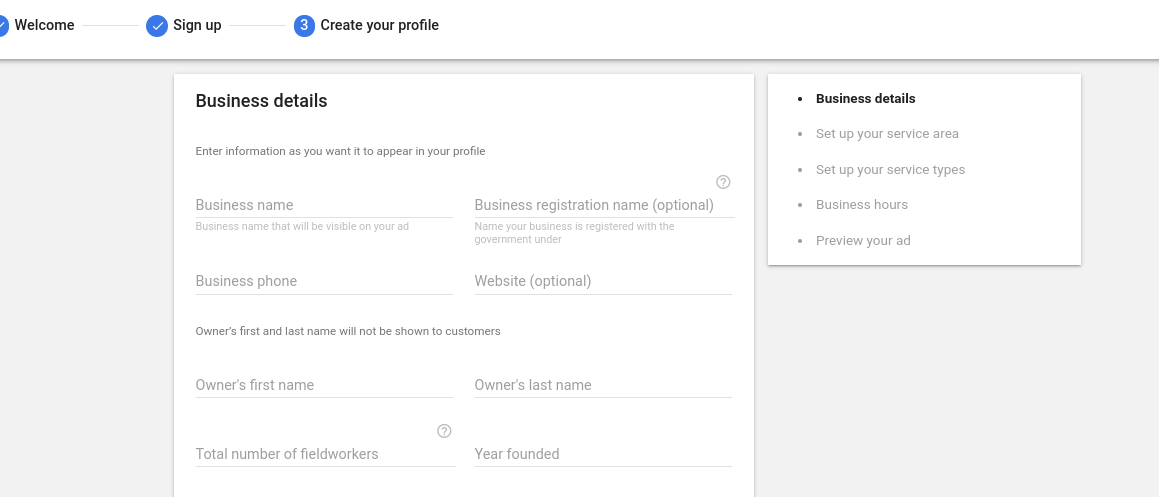This screenshot has width=1159, height=497.
Task: Select the Create your profile step label
Action: [379, 25]
